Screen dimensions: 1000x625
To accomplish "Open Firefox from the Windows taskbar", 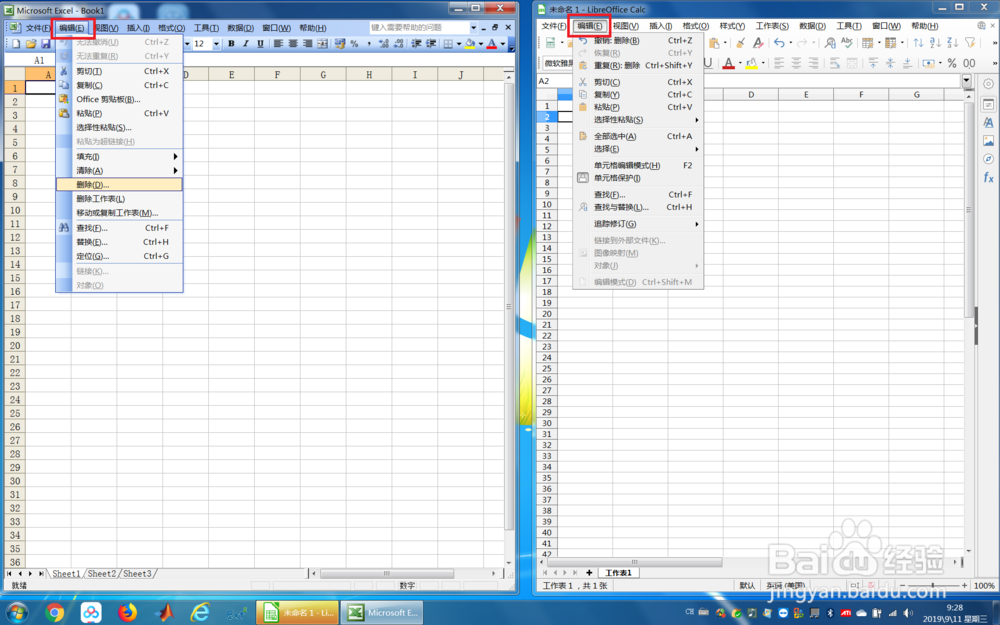I will [127, 612].
